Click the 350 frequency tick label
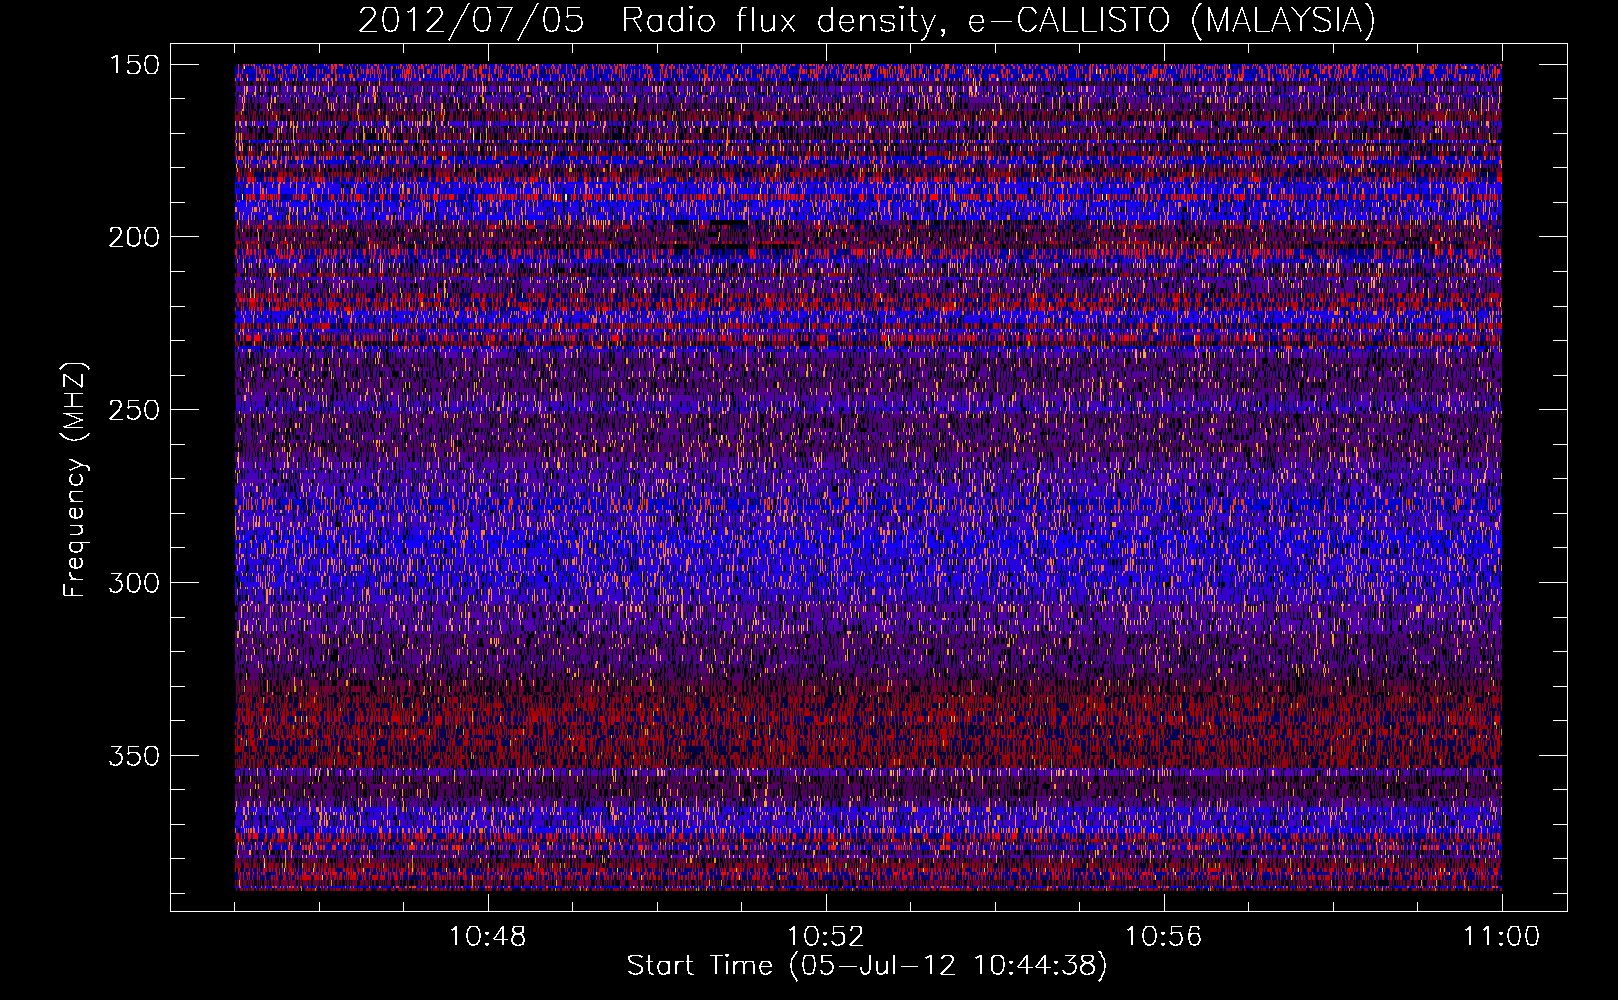 134,756
